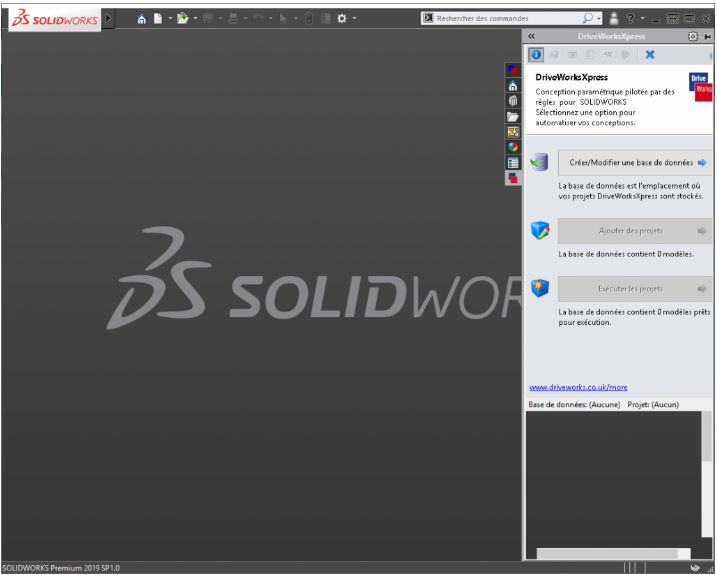This screenshot has height=575, width=717.
Task: Expand the menu flyout arrow beside SOLIDWORKS logo
Action: pos(108,18)
